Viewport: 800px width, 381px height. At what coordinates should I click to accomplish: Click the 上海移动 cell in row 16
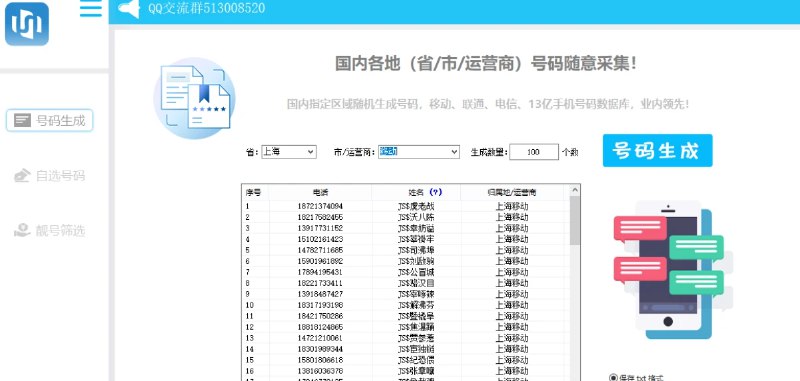[x=512, y=371]
